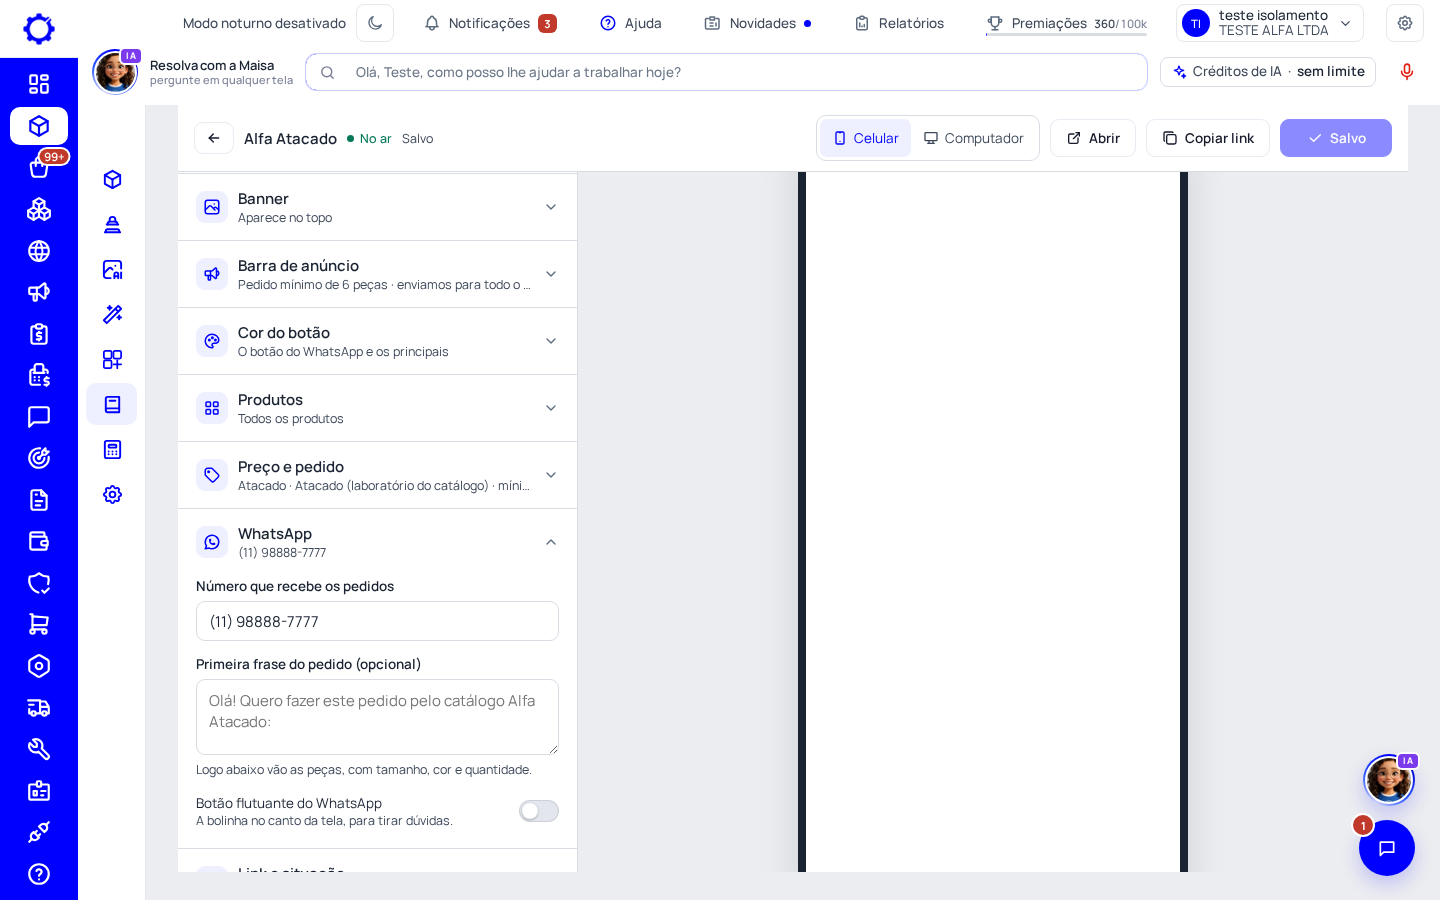Expand the Cor do botão section

(377, 341)
